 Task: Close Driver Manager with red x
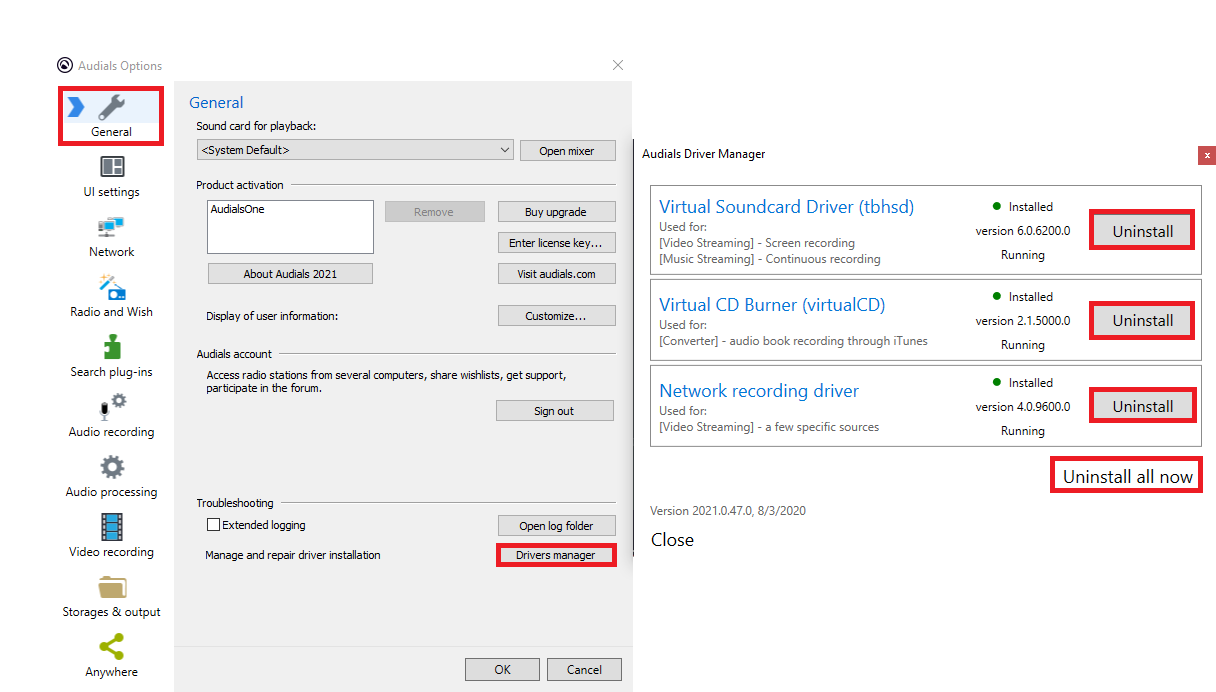[x=1207, y=155]
